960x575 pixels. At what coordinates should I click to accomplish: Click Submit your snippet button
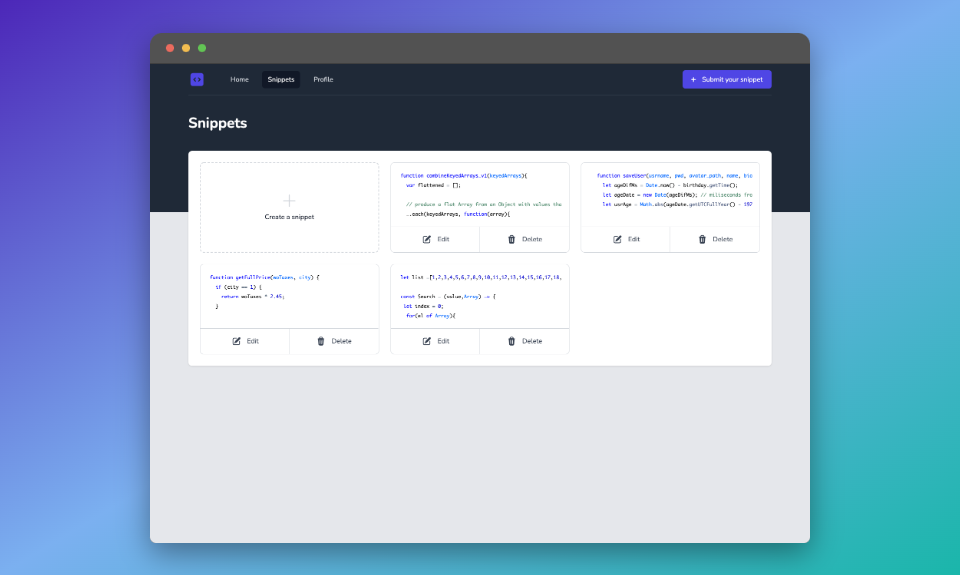pyautogui.click(x=727, y=80)
